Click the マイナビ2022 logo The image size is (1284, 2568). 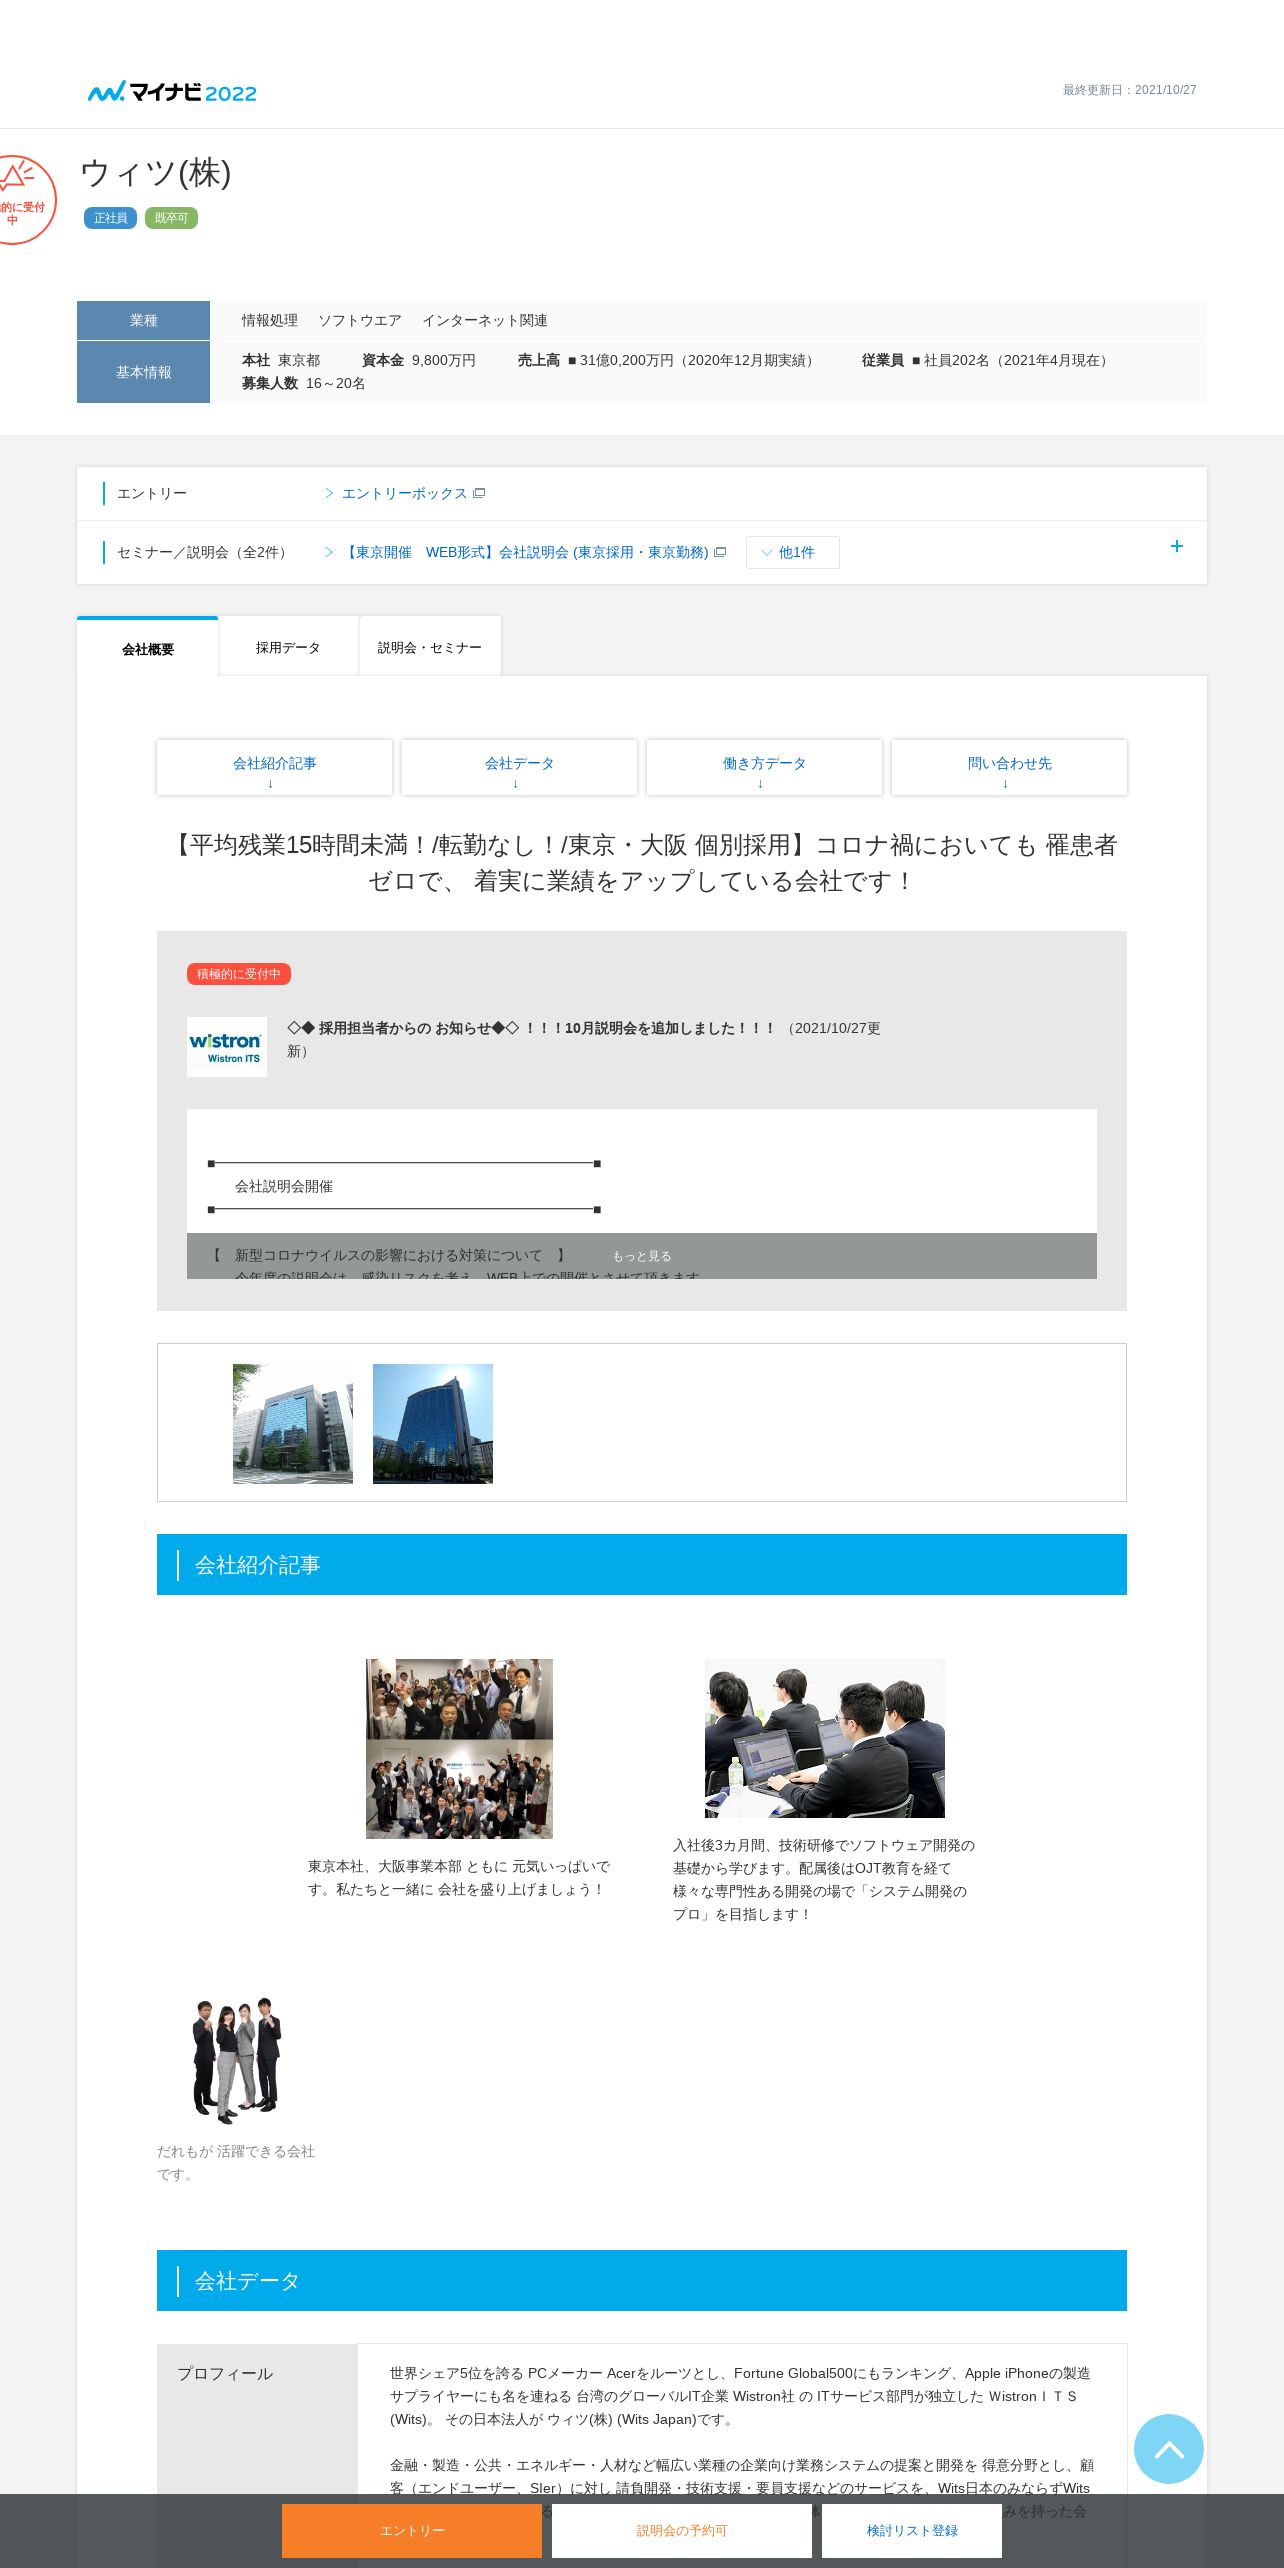[172, 92]
